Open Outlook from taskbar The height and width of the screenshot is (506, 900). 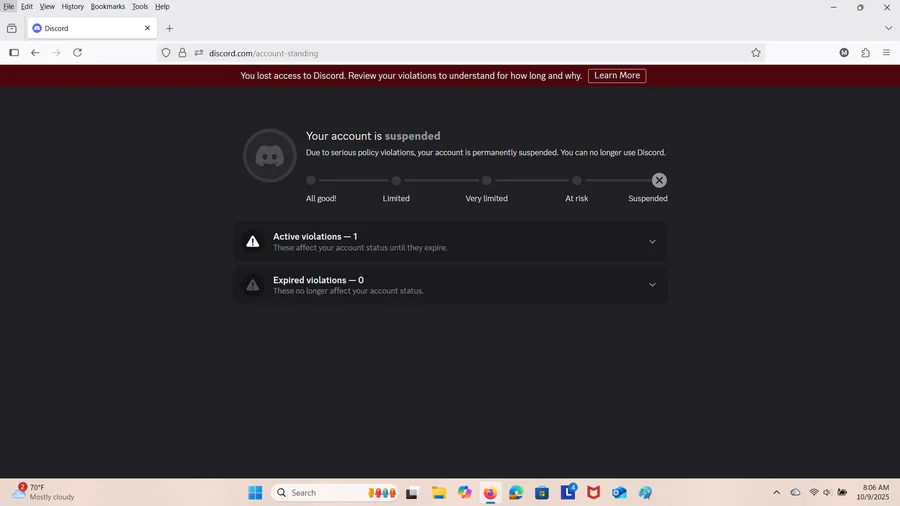619,493
